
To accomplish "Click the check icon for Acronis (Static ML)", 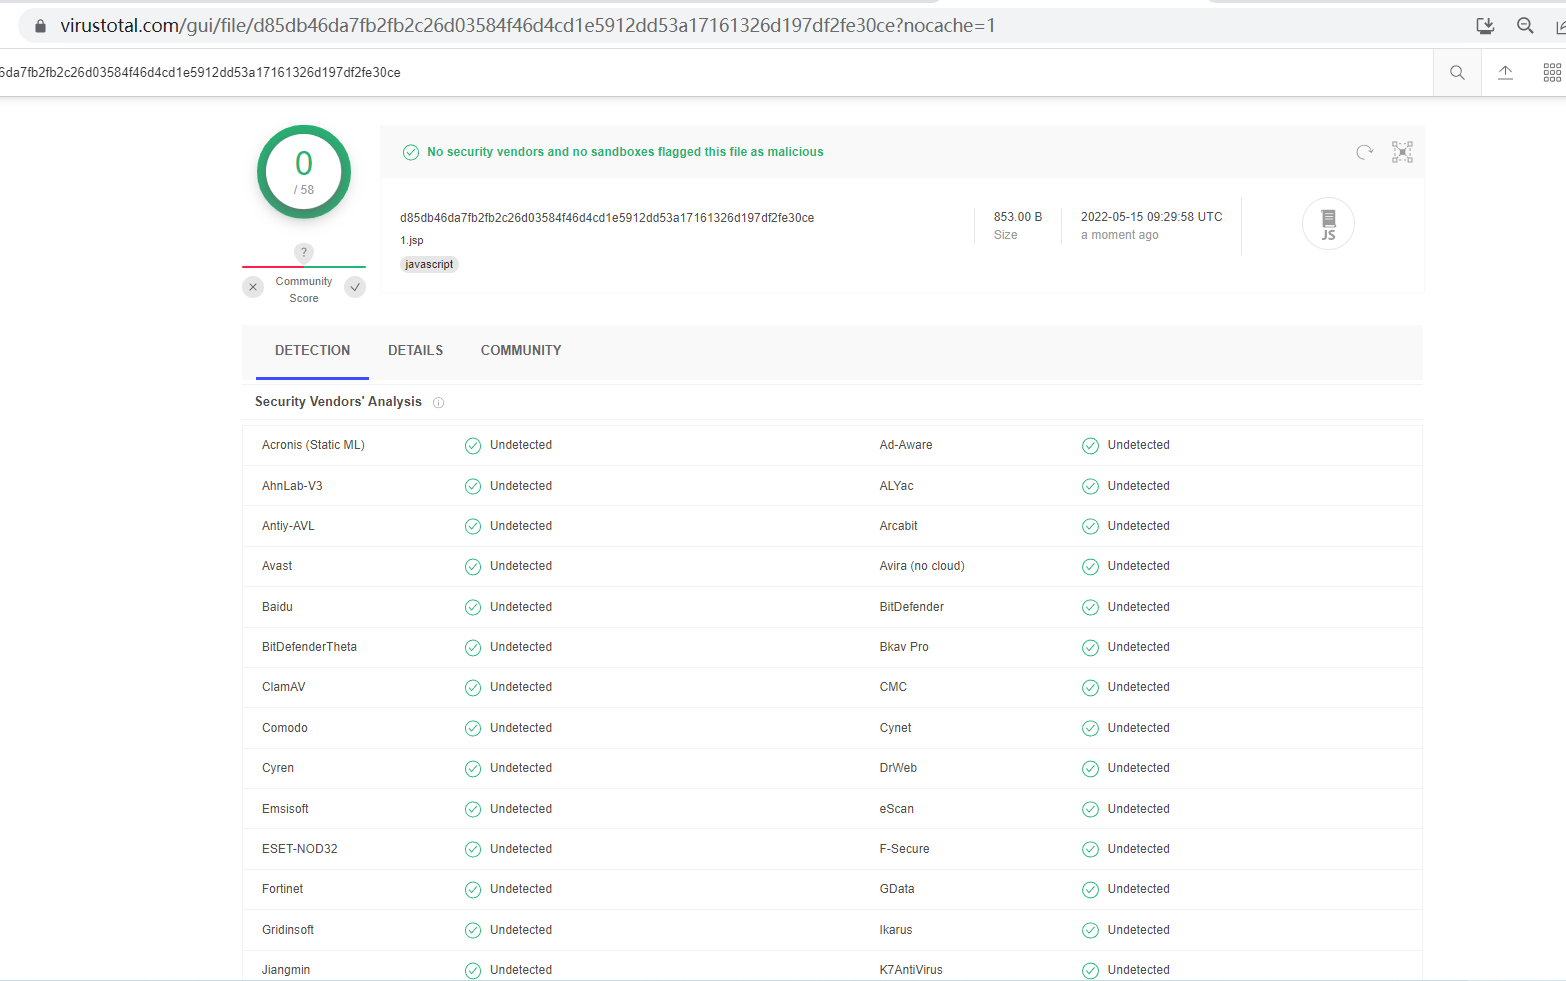I will pyautogui.click(x=473, y=446).
